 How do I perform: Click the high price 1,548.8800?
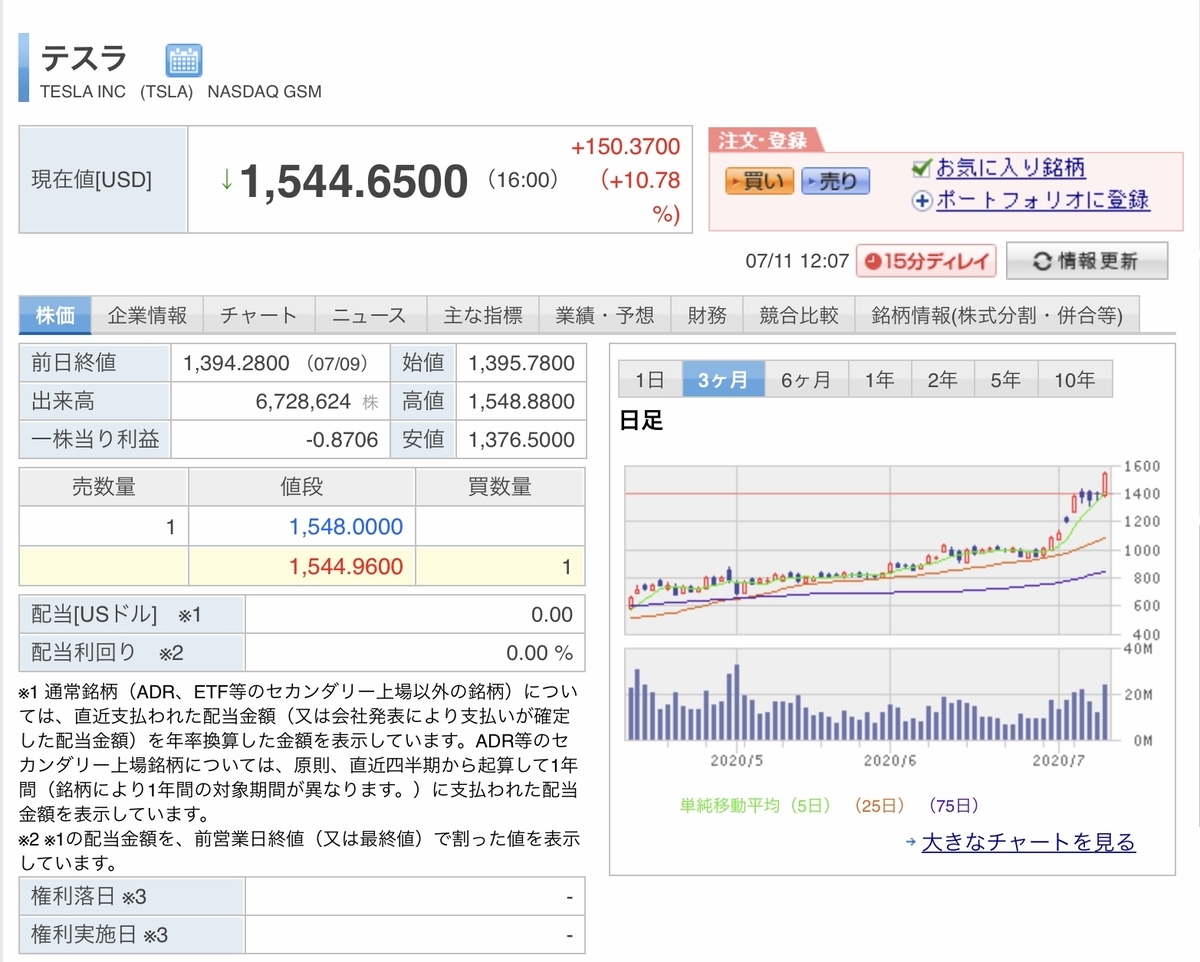(x=521, y=401)
